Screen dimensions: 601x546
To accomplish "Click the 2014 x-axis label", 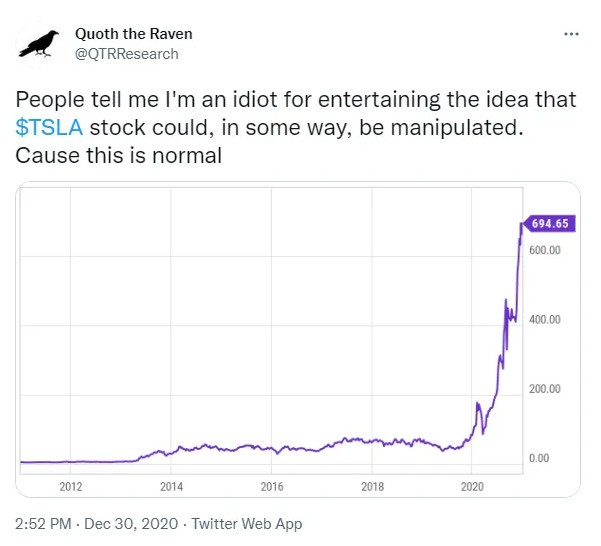I will click(x=171, y=487).
